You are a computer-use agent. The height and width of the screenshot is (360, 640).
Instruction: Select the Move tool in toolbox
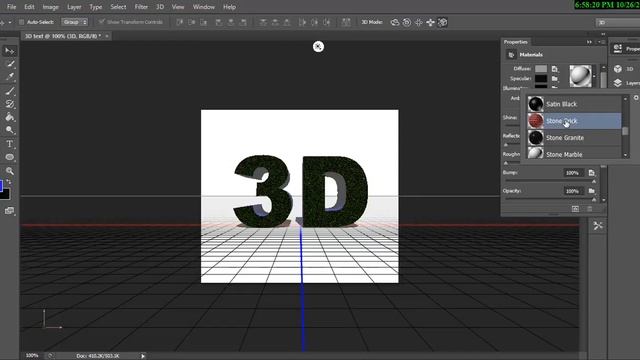click(x=9, y=51)
